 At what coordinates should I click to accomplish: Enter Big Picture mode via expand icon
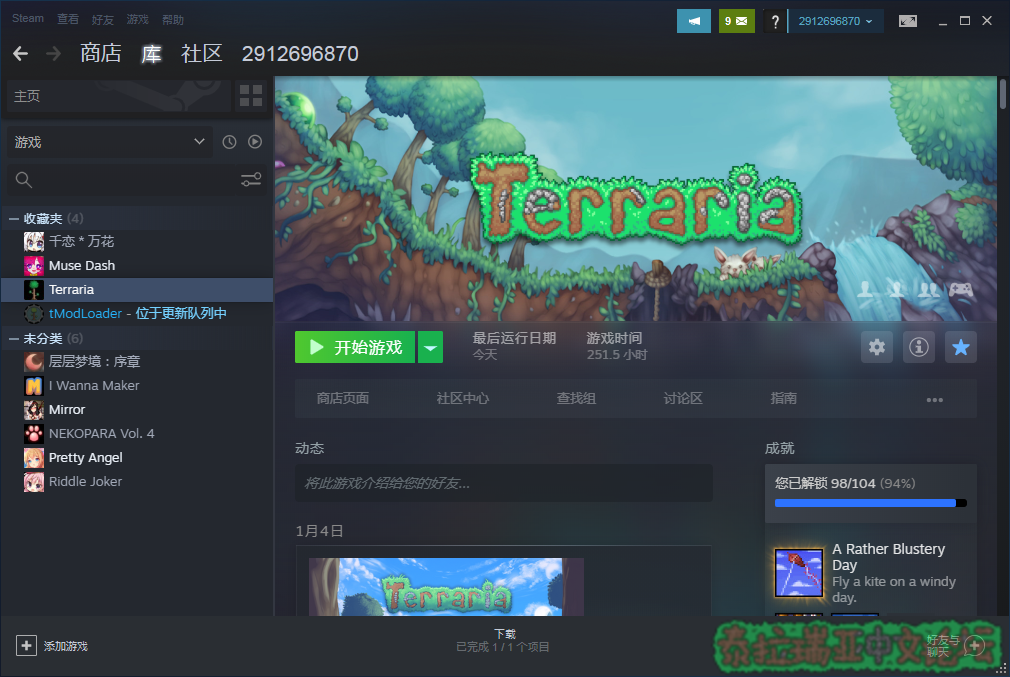908,21
